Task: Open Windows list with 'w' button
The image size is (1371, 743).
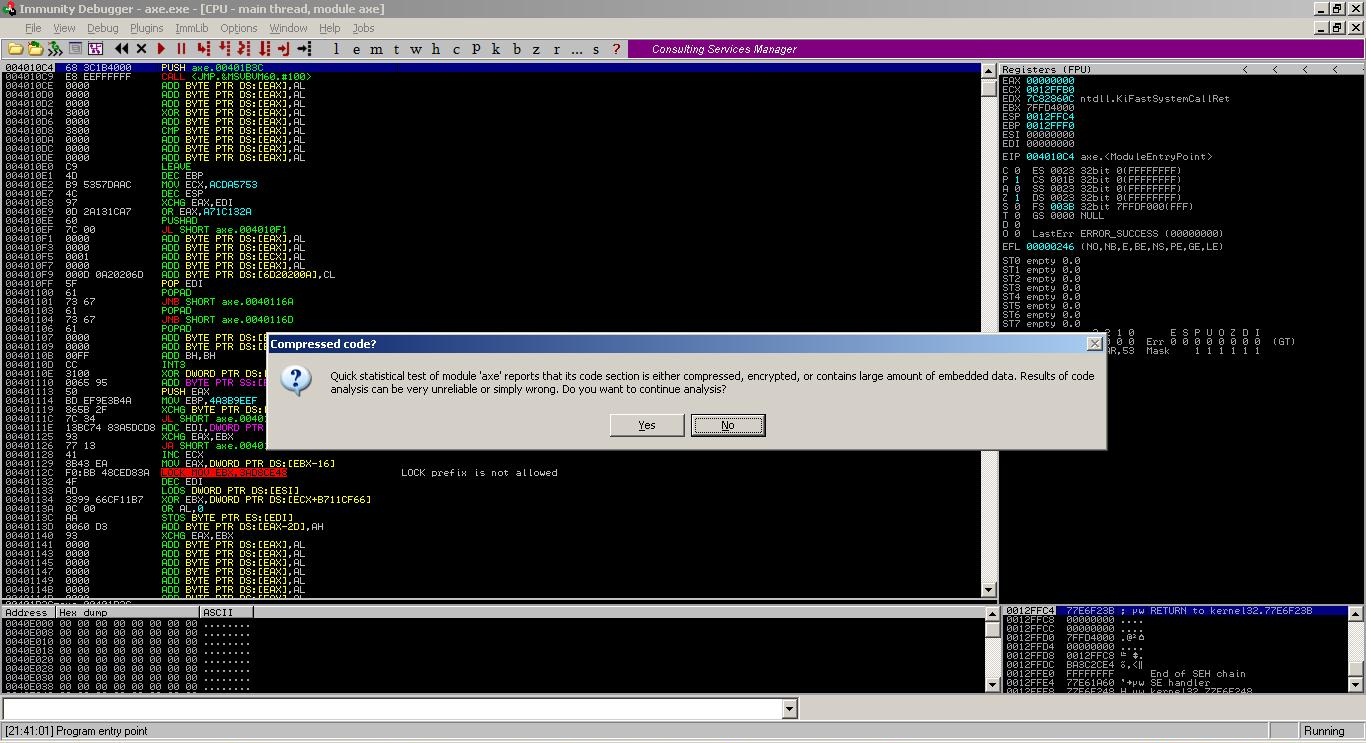Action: pyautogui.click(x=415, y=48)
